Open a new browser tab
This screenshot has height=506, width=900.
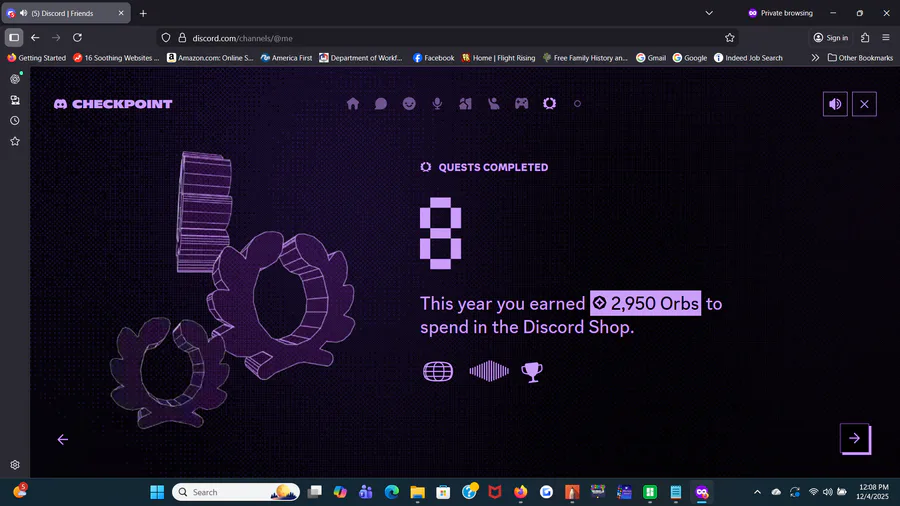143,13
